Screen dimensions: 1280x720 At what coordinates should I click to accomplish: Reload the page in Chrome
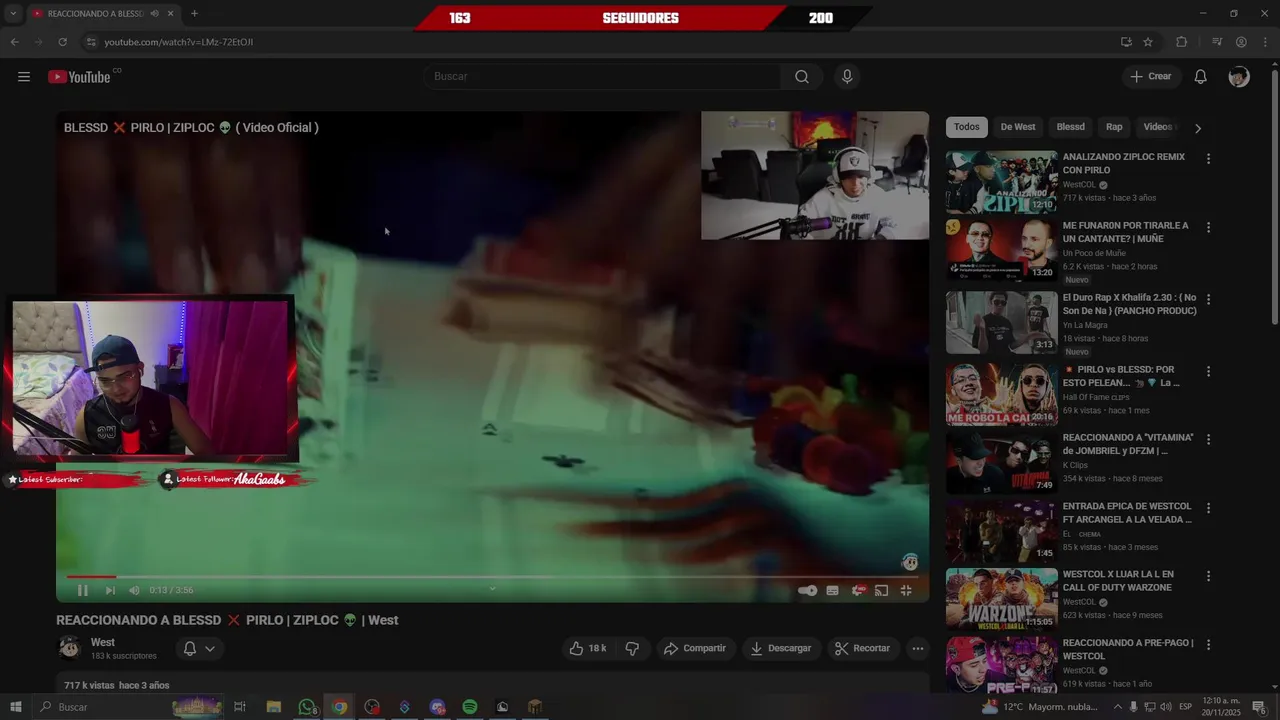coord(62,42)
